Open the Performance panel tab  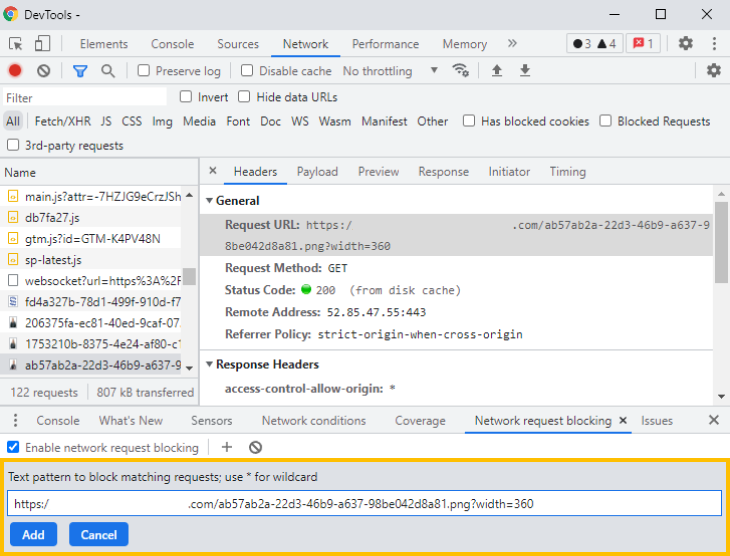(385, 44)
